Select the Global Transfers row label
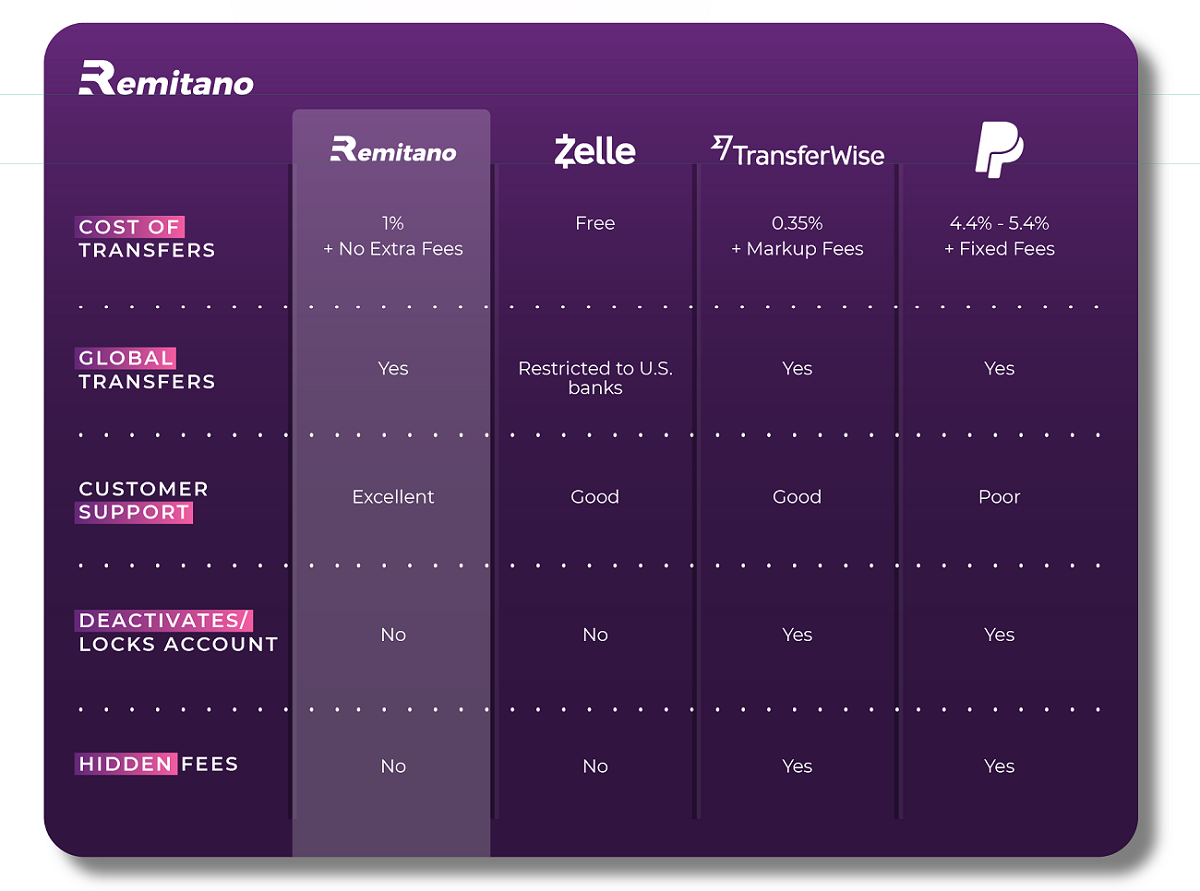Screen dimensions: 1200x891 [146, 369]
